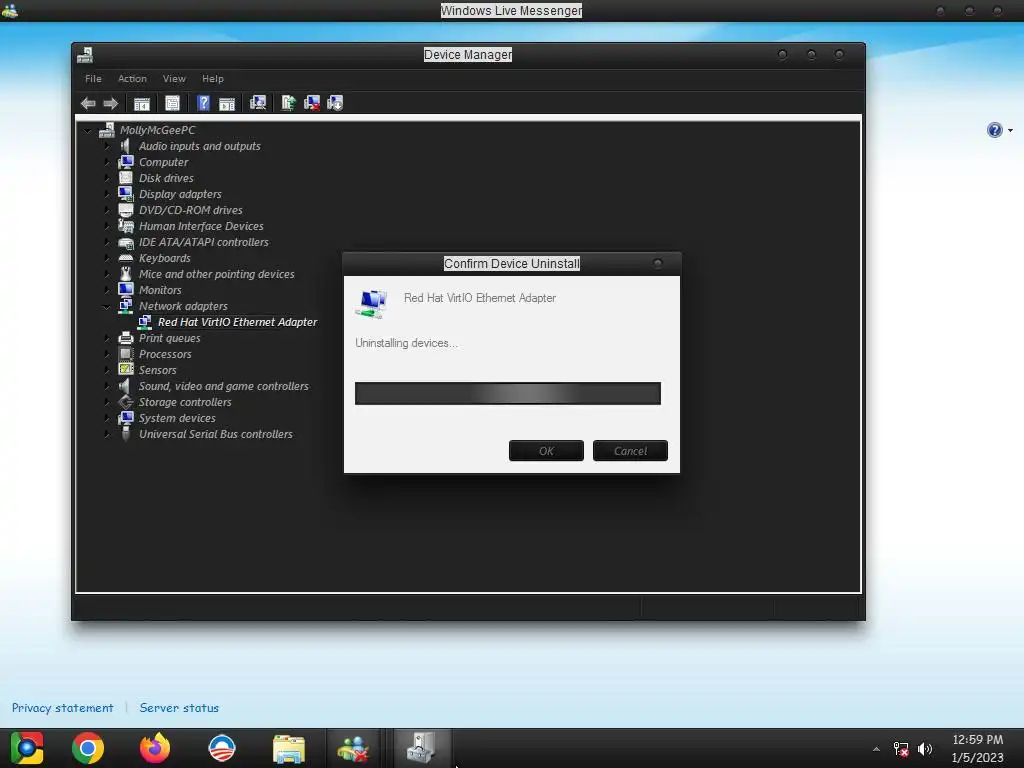Click Show/Hide Action Pane toolbar icon

[x=227, y=103]
